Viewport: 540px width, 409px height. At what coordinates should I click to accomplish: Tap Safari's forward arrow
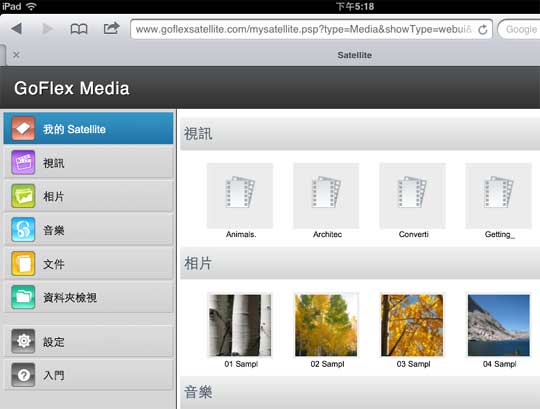[47, 29]
